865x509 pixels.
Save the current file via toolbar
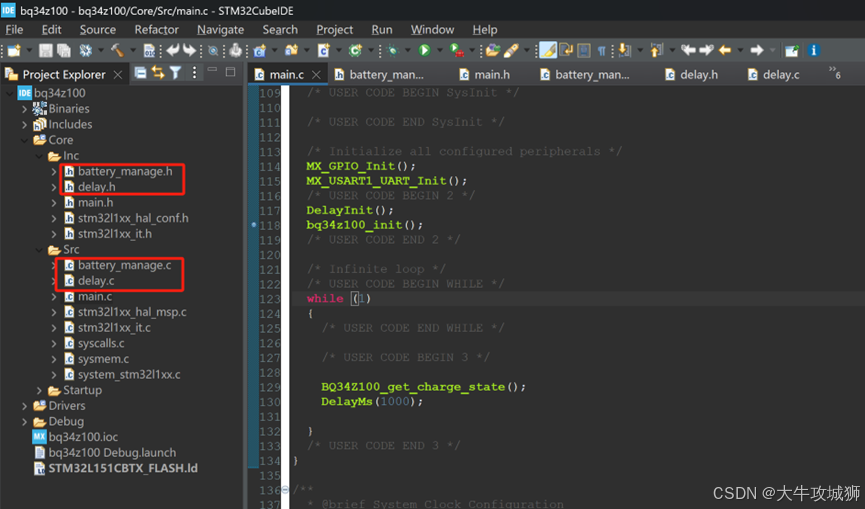pos(46,51)
